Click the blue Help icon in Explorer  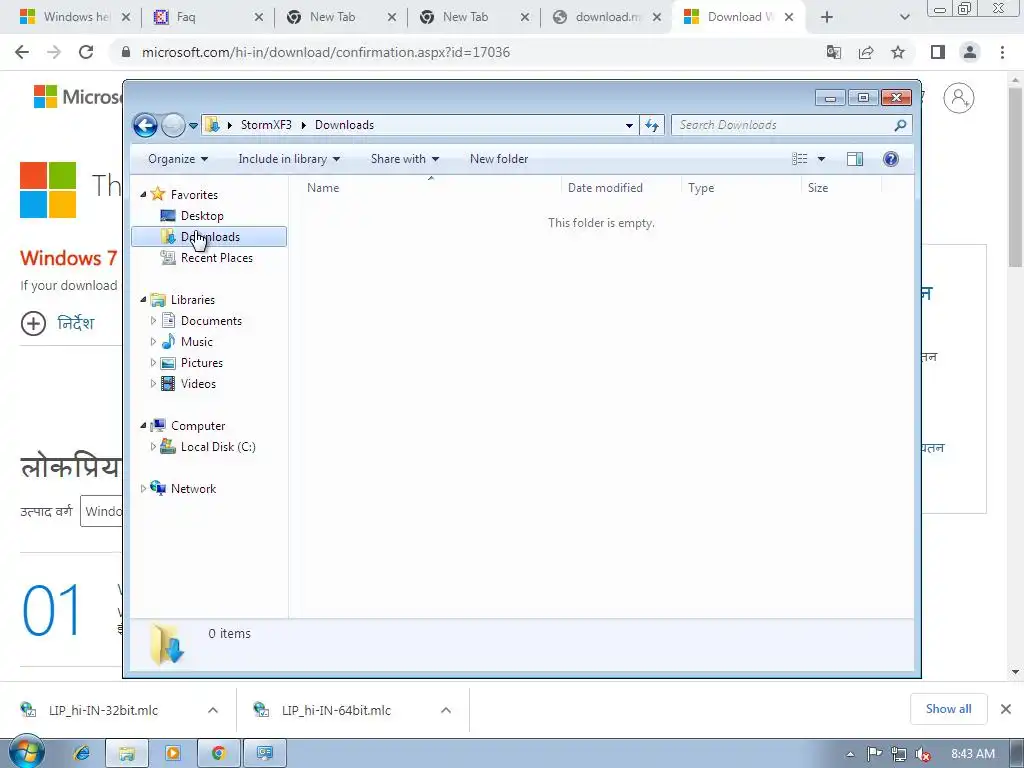(891, 159)
